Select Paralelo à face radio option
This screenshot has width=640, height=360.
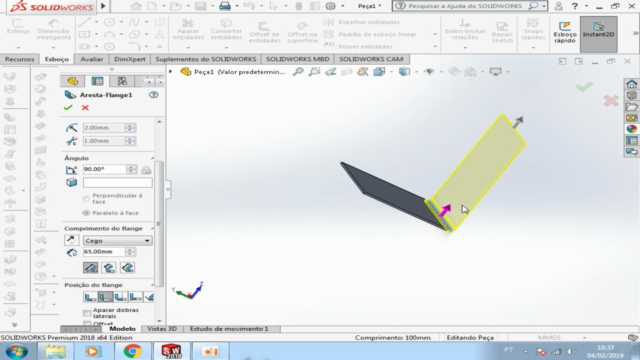[x=86, y=213]
